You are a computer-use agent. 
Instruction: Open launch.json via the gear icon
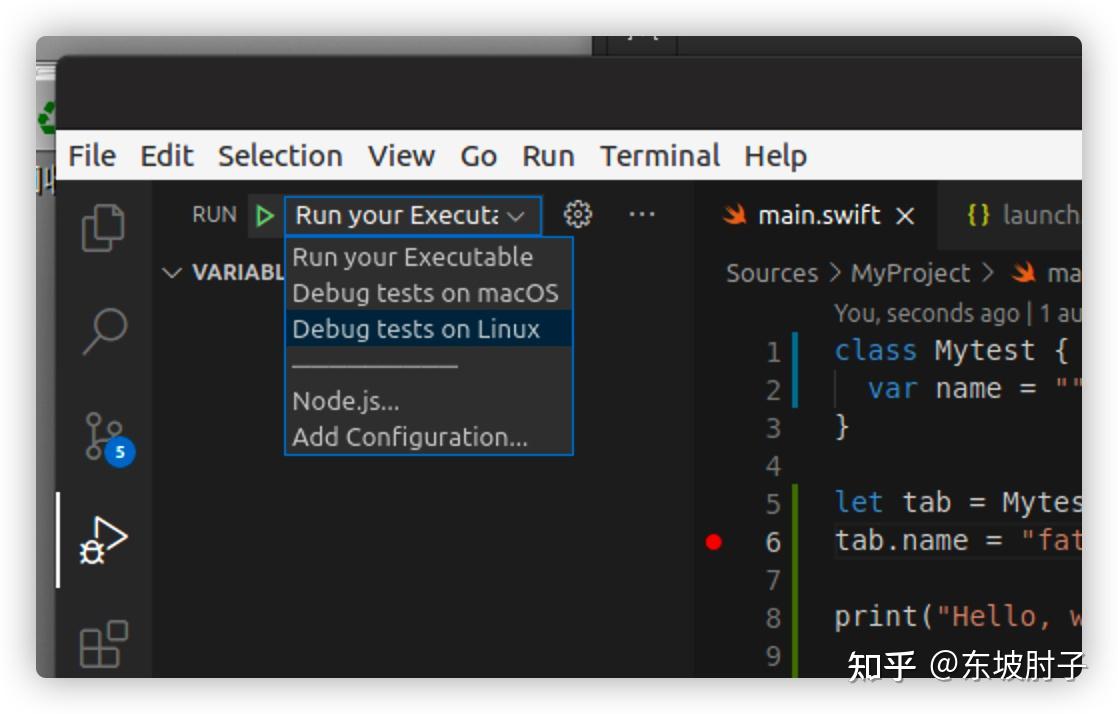click(579, 214)
